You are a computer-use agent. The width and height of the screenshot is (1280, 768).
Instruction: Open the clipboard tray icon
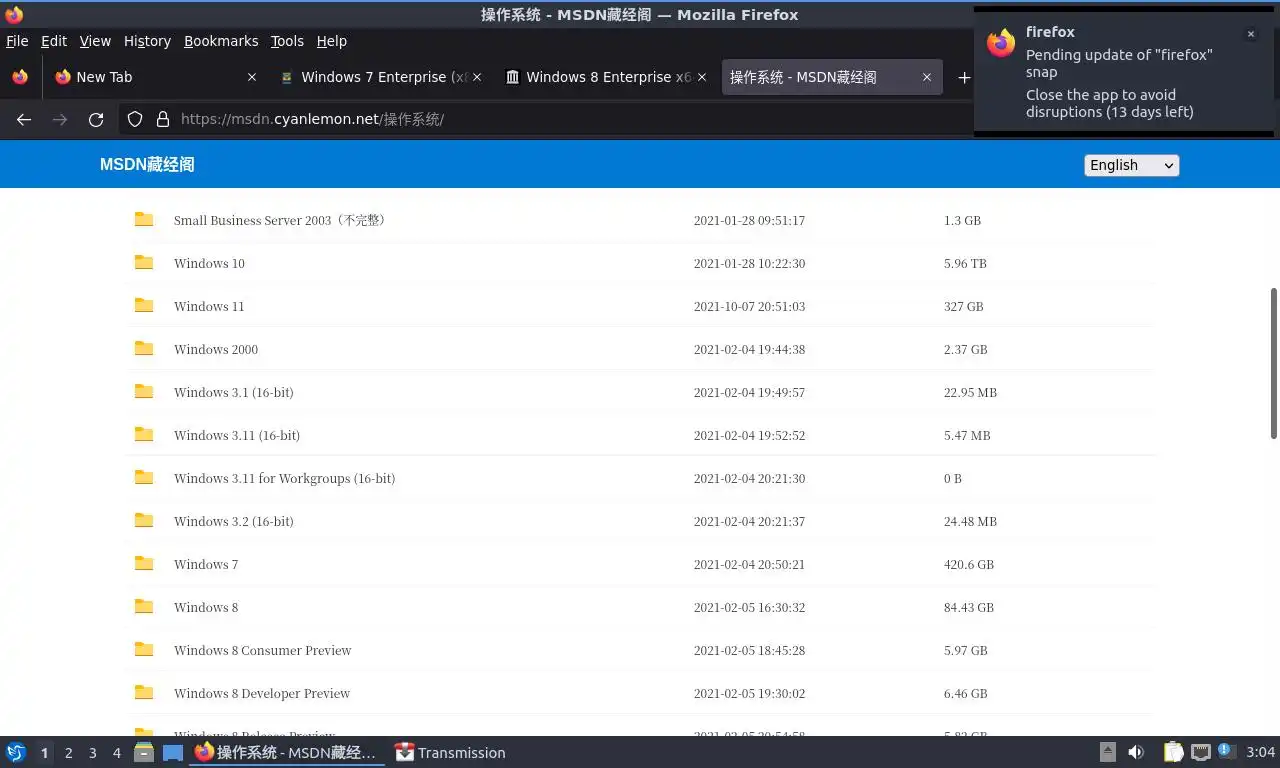click(x=1174, y=752)
